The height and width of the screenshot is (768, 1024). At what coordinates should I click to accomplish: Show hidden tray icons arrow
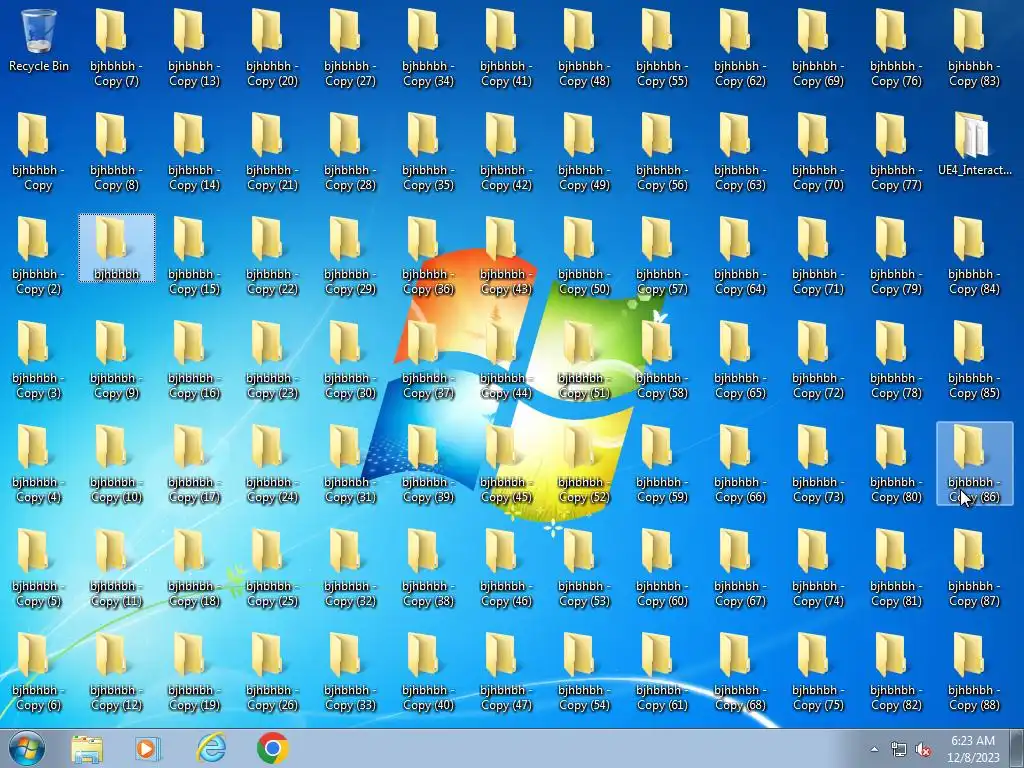click(874, 749)
